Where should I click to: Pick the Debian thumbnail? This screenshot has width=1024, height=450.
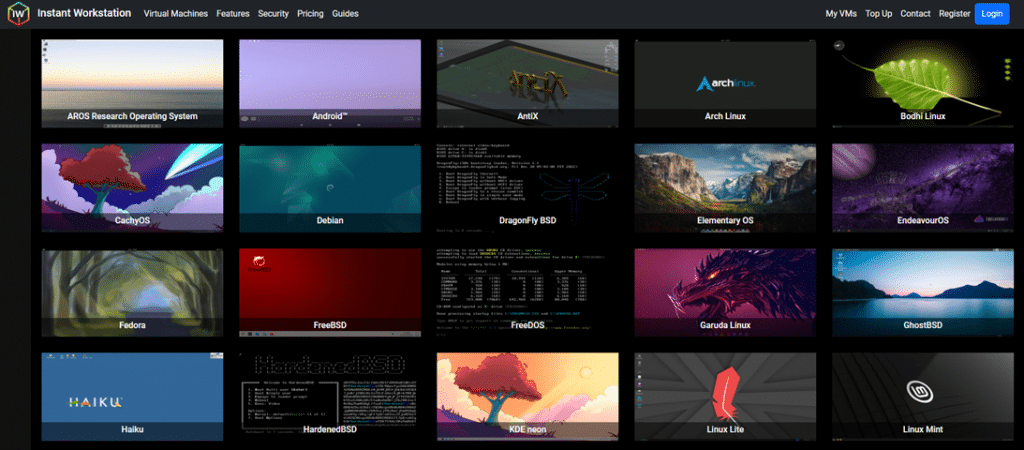pos(330,188)
